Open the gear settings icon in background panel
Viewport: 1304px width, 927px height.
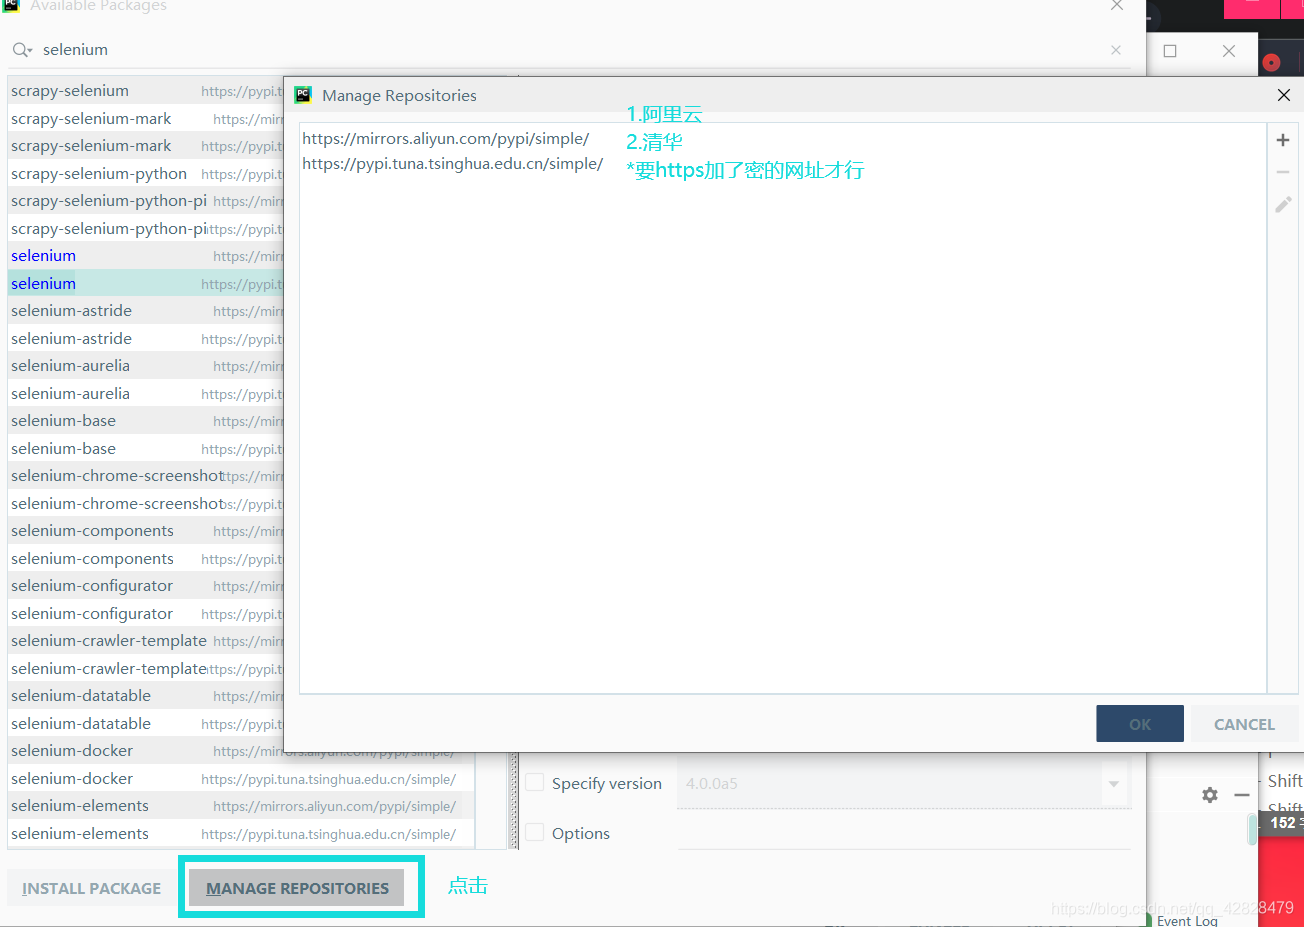pyautogui.click(x=1210, y=795)
